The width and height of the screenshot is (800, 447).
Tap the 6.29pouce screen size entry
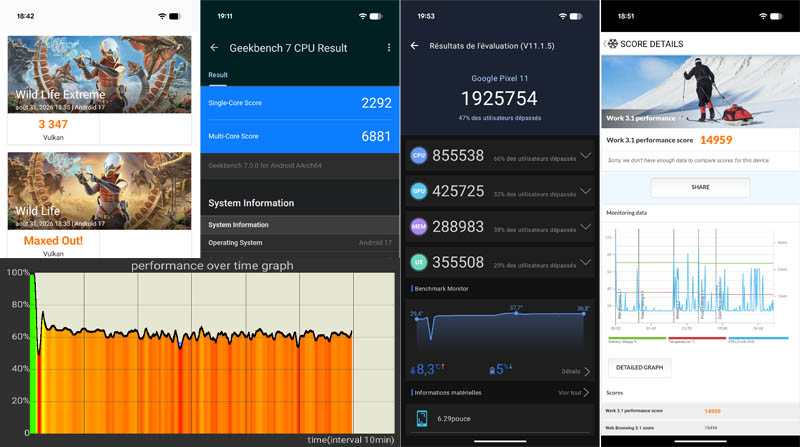tap(454, 418)
